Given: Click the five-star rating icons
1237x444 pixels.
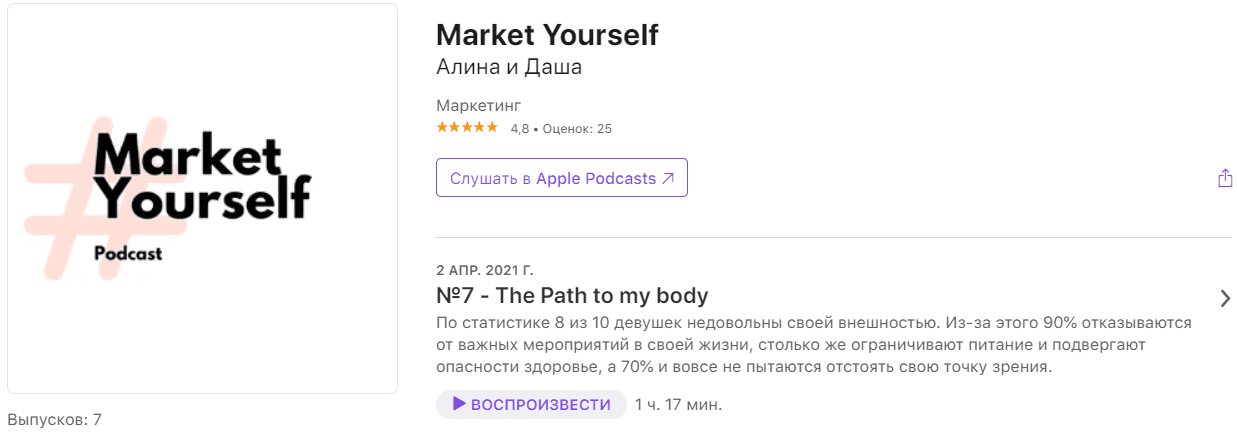Looking at the screenshot, I should point(467,127).
